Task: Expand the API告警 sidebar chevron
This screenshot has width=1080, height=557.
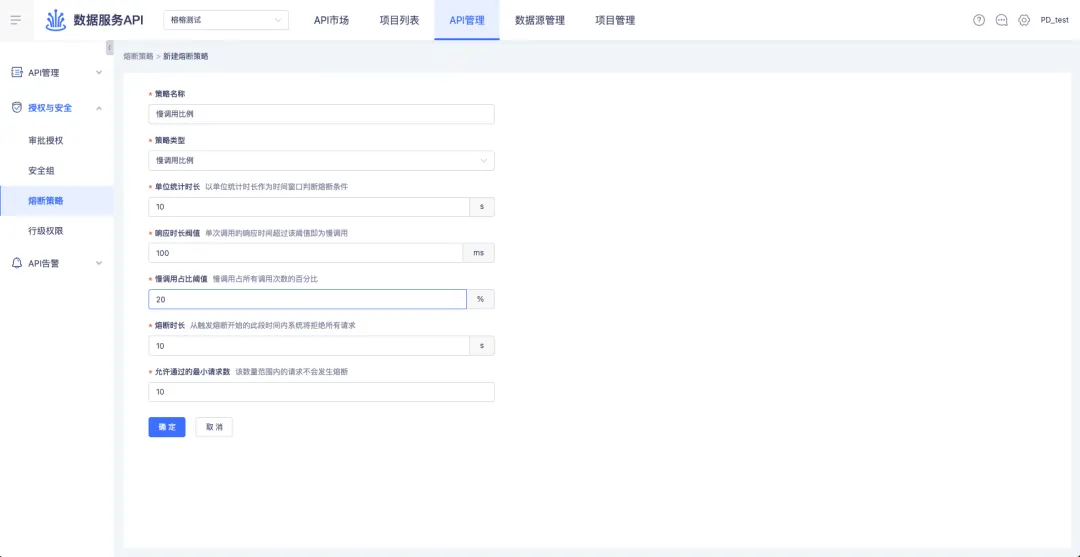Action: (x=99, y=263)
